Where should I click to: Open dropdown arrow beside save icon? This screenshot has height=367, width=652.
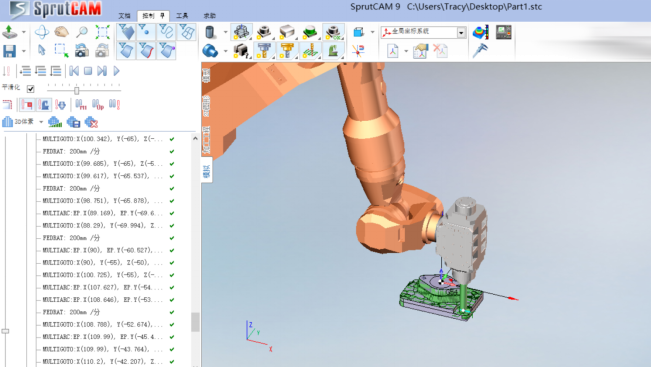24,51
